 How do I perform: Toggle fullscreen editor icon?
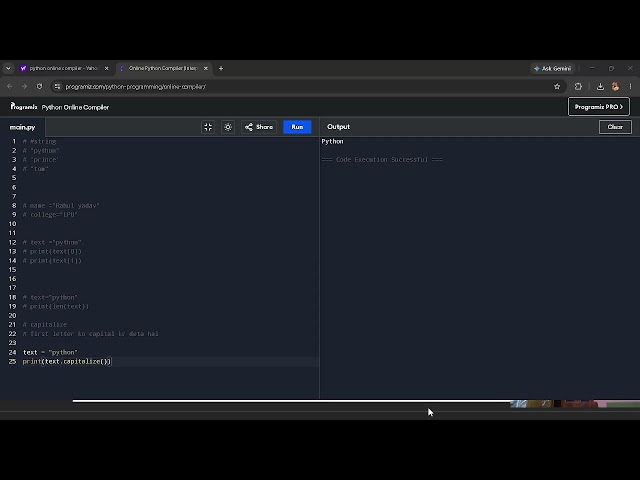(208, 127)
